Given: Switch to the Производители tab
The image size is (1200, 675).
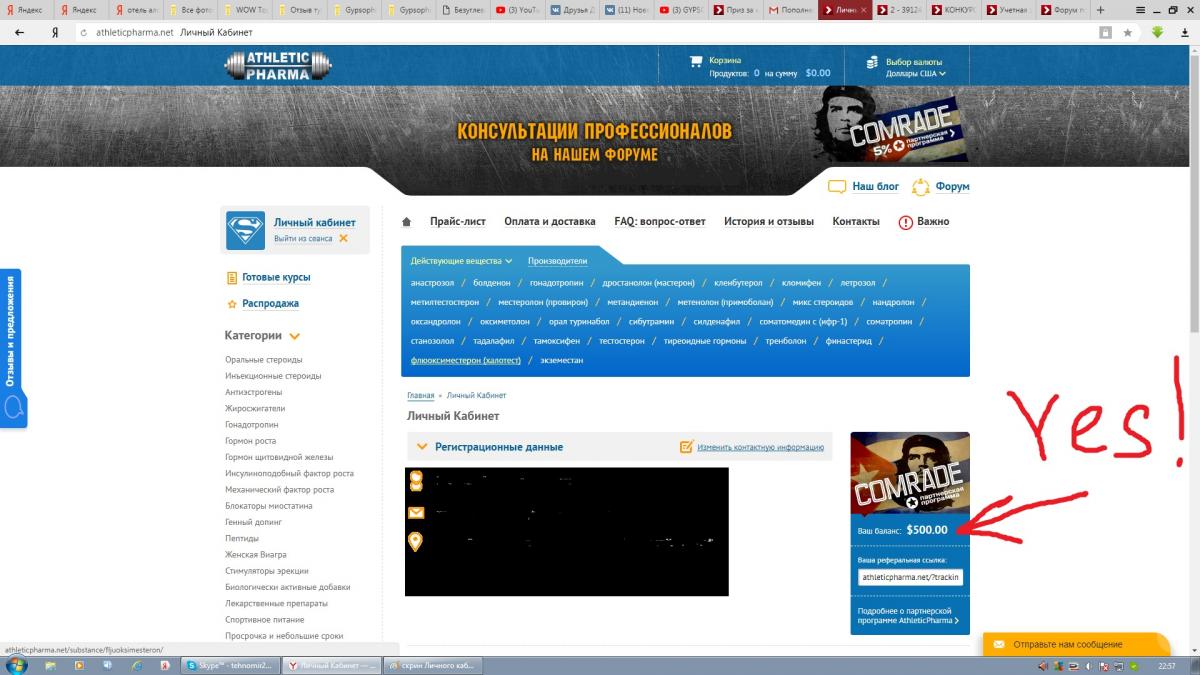Looking at the screenshot, I should [557, 261].
